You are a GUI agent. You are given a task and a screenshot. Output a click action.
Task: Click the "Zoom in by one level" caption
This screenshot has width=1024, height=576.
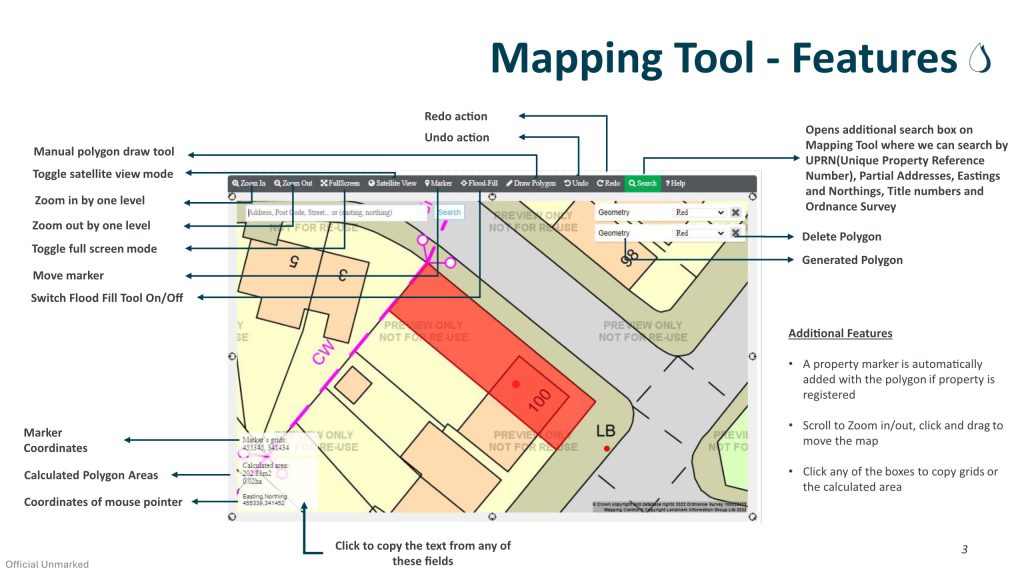click(89, 200)
